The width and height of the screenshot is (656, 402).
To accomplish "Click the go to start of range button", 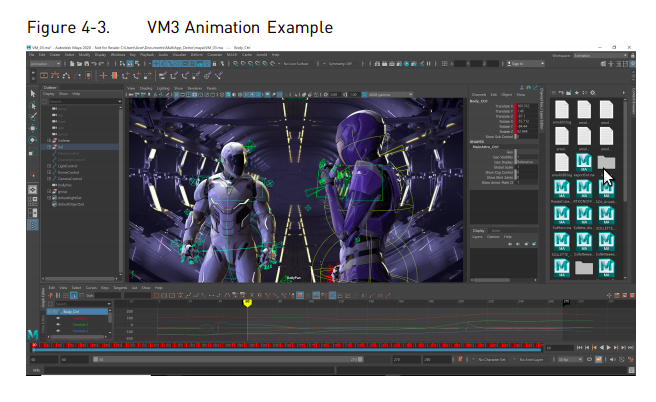I will pos(579,348).
